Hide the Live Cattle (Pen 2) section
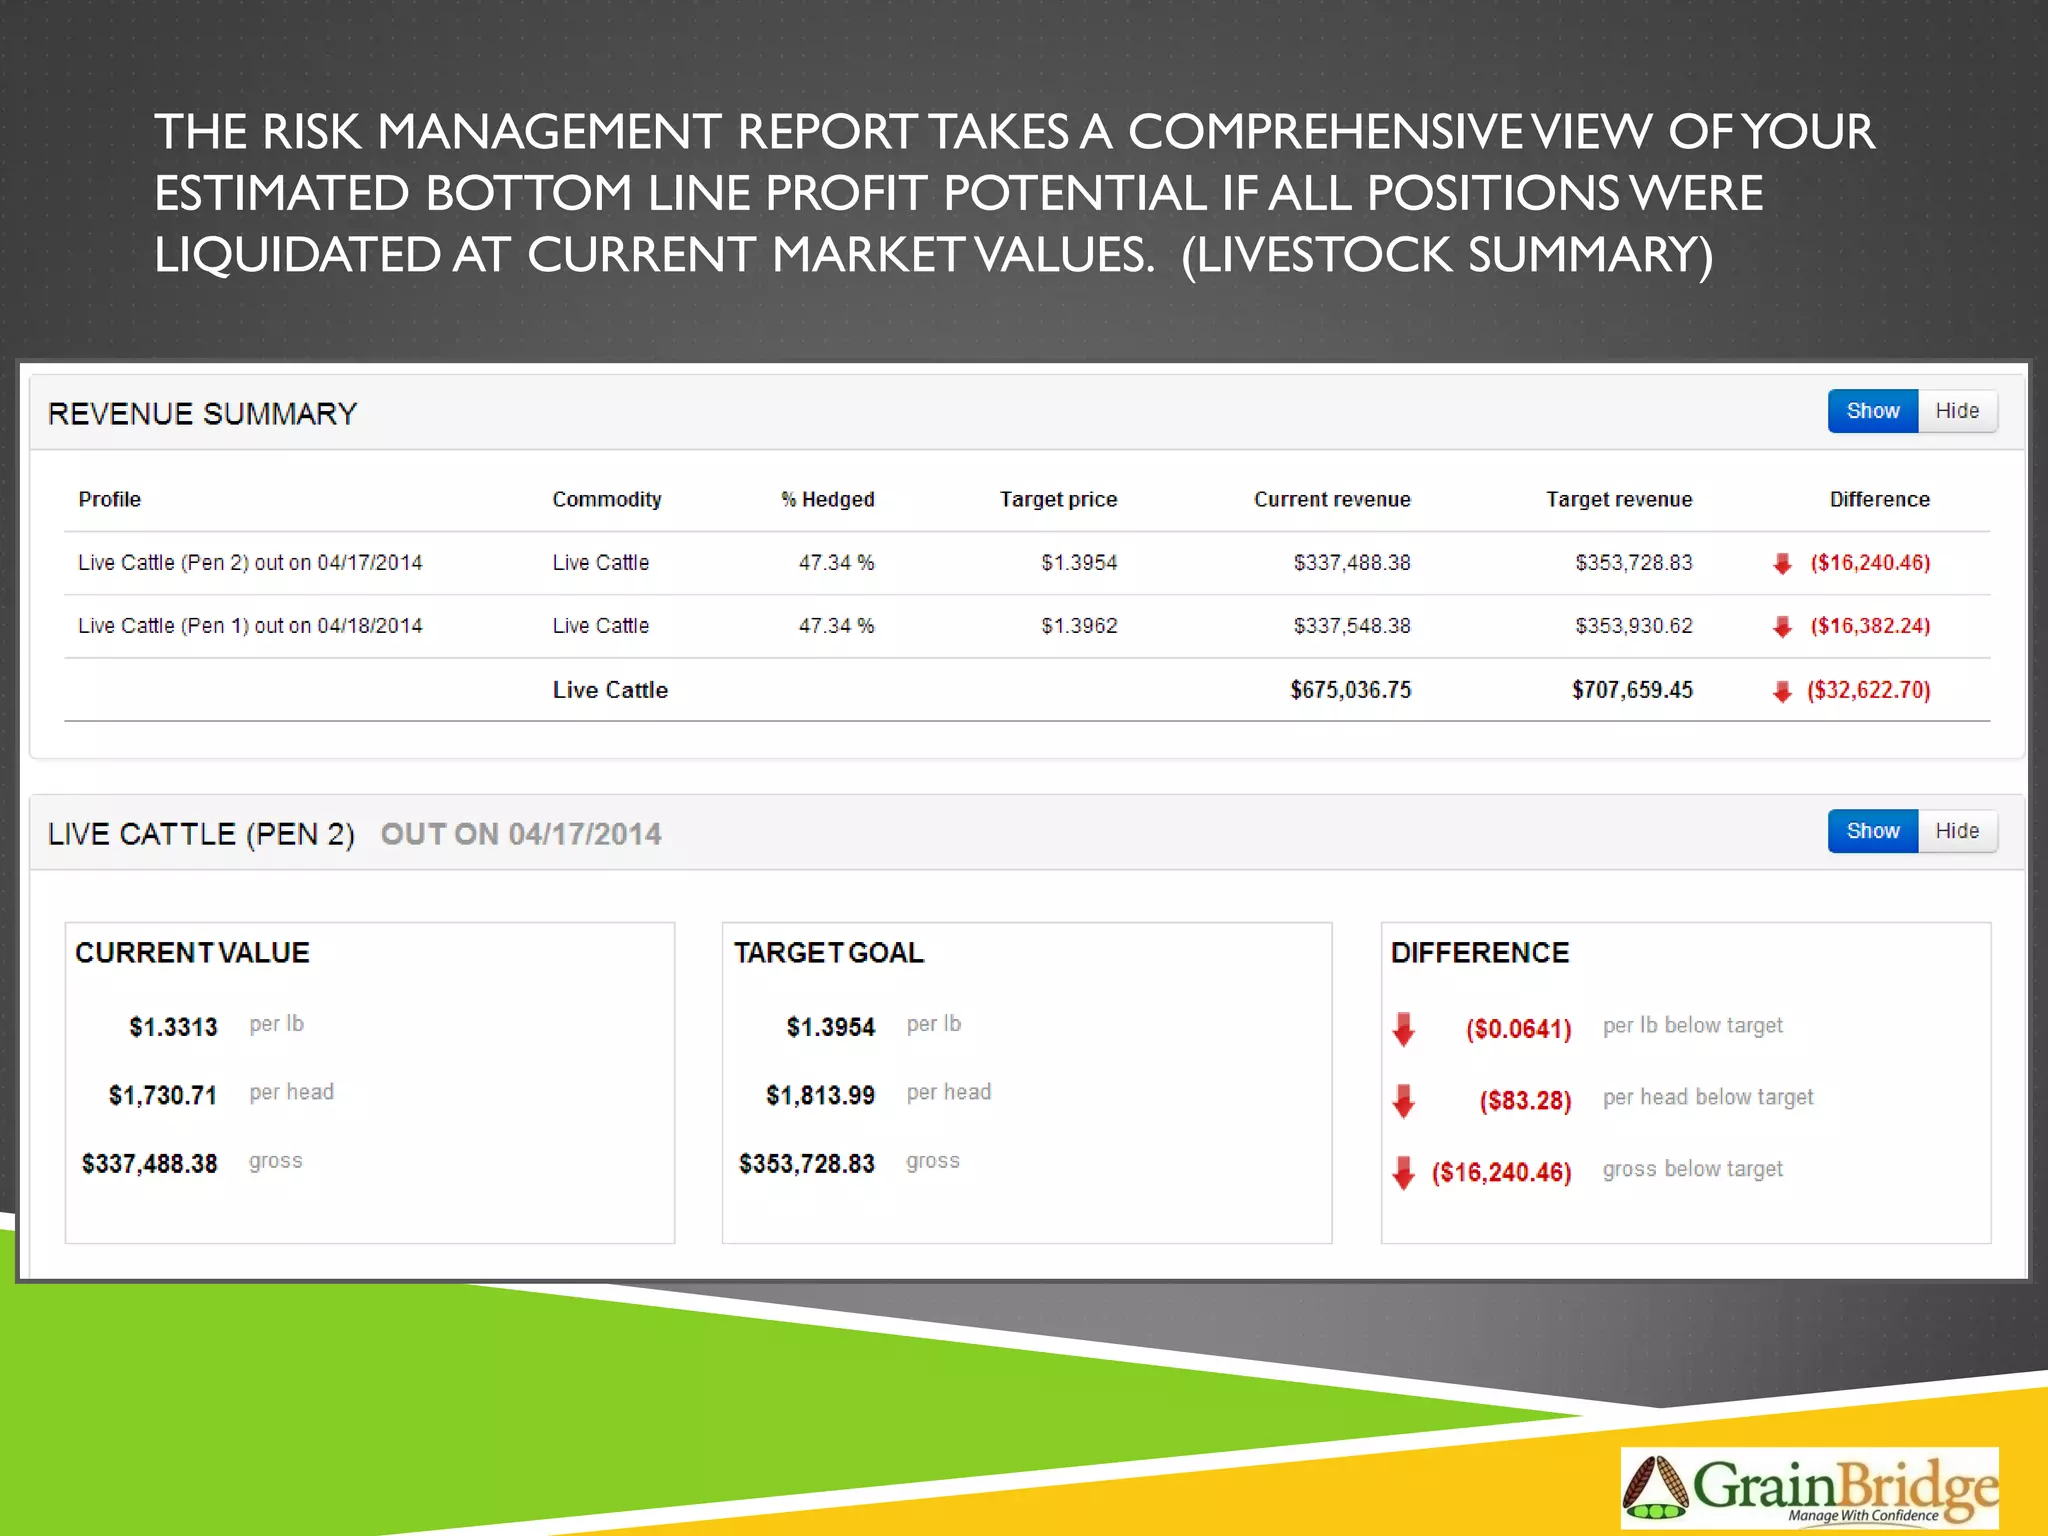Image resolution: width=2048 pixels, height=1536 pixels. tap(1957, 831)
